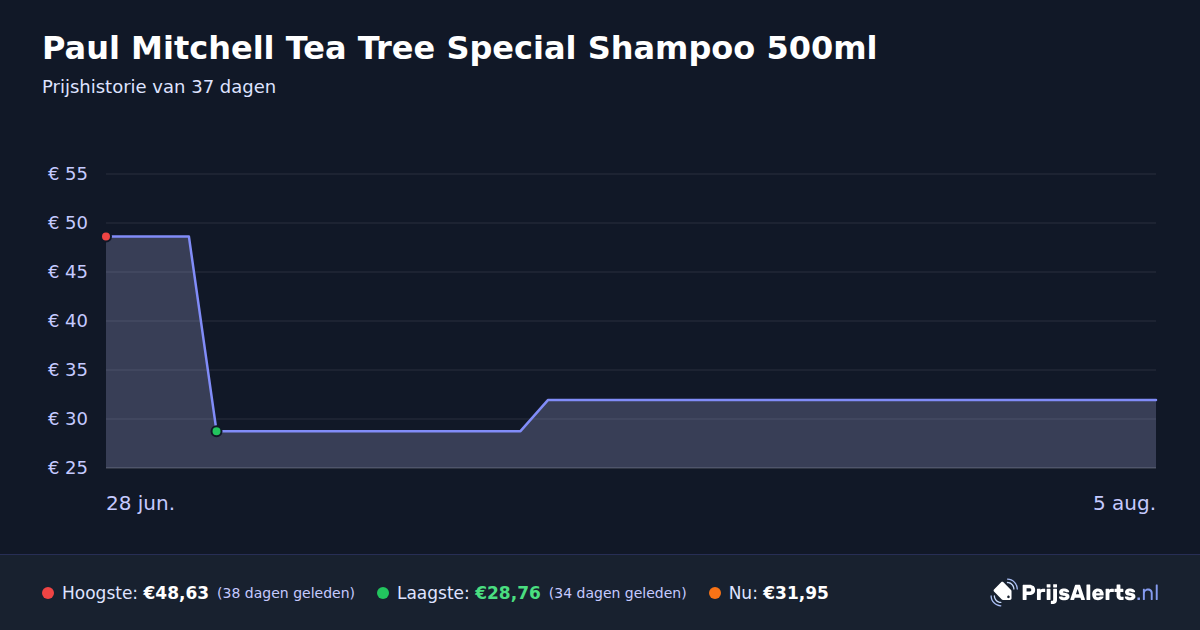Click the red Hoogste legend dot

click(x=48, y=593)
